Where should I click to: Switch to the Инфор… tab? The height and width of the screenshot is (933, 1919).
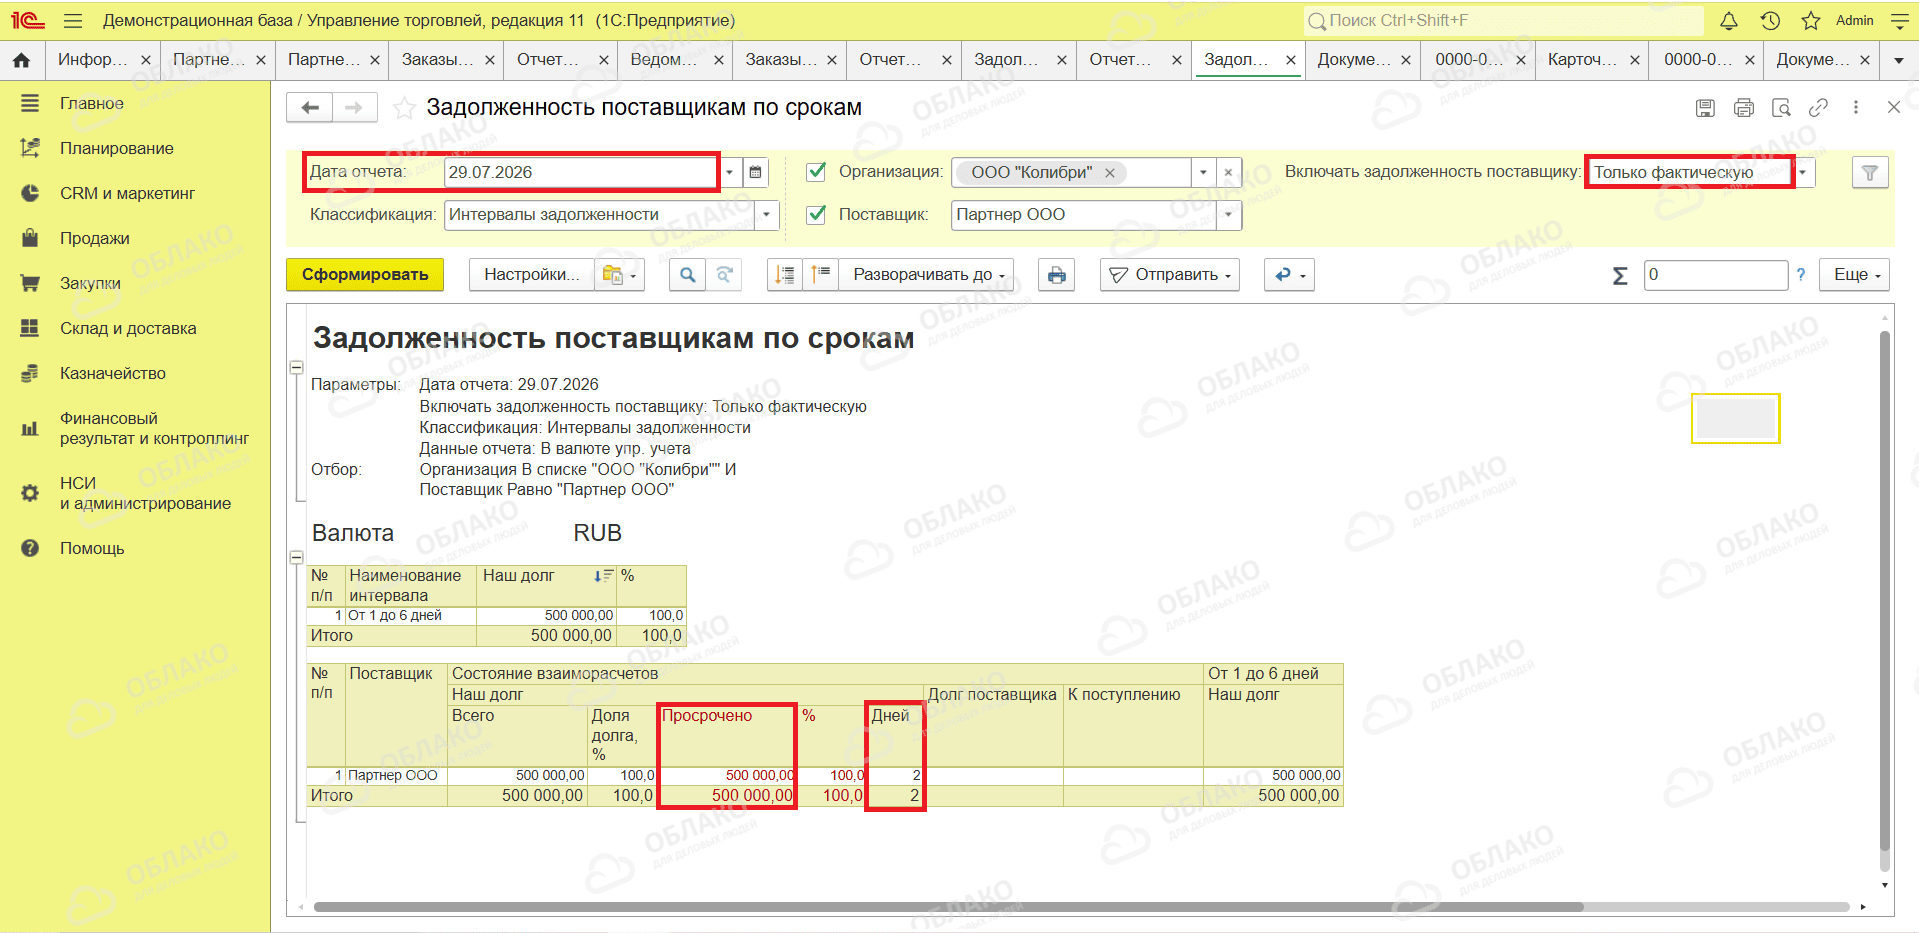click(92, 60)
